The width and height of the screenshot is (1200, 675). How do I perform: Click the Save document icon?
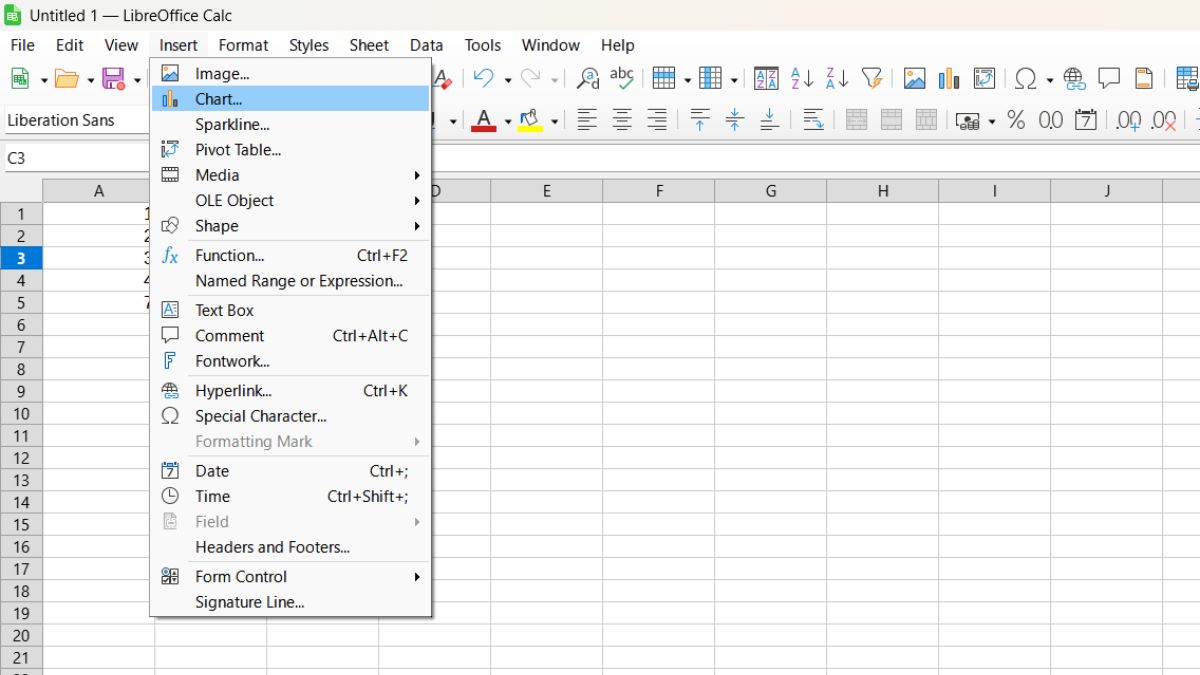pyautogui.click(x=113, y=78)
